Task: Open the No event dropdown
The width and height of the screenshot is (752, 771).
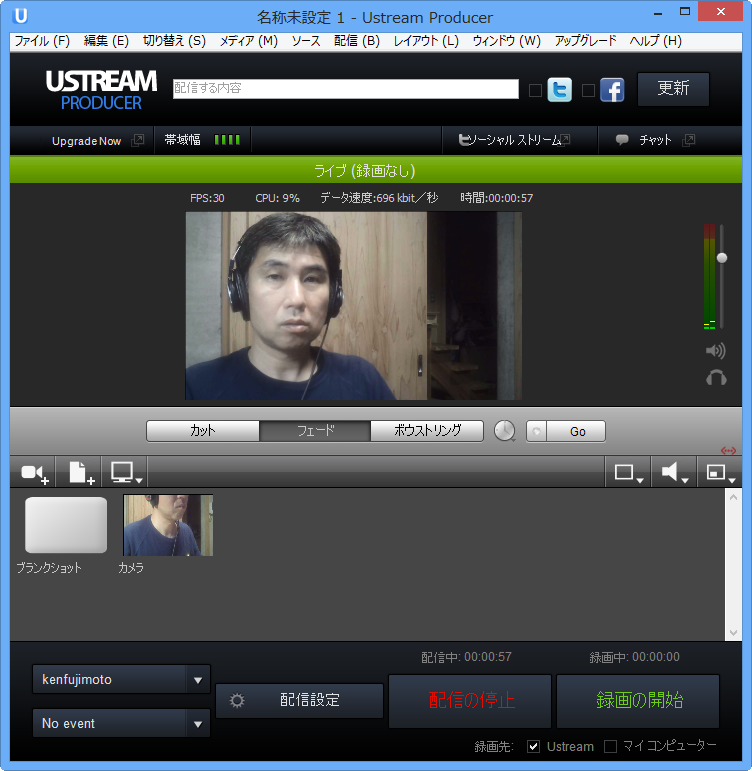Action: [x=121, y=723]
